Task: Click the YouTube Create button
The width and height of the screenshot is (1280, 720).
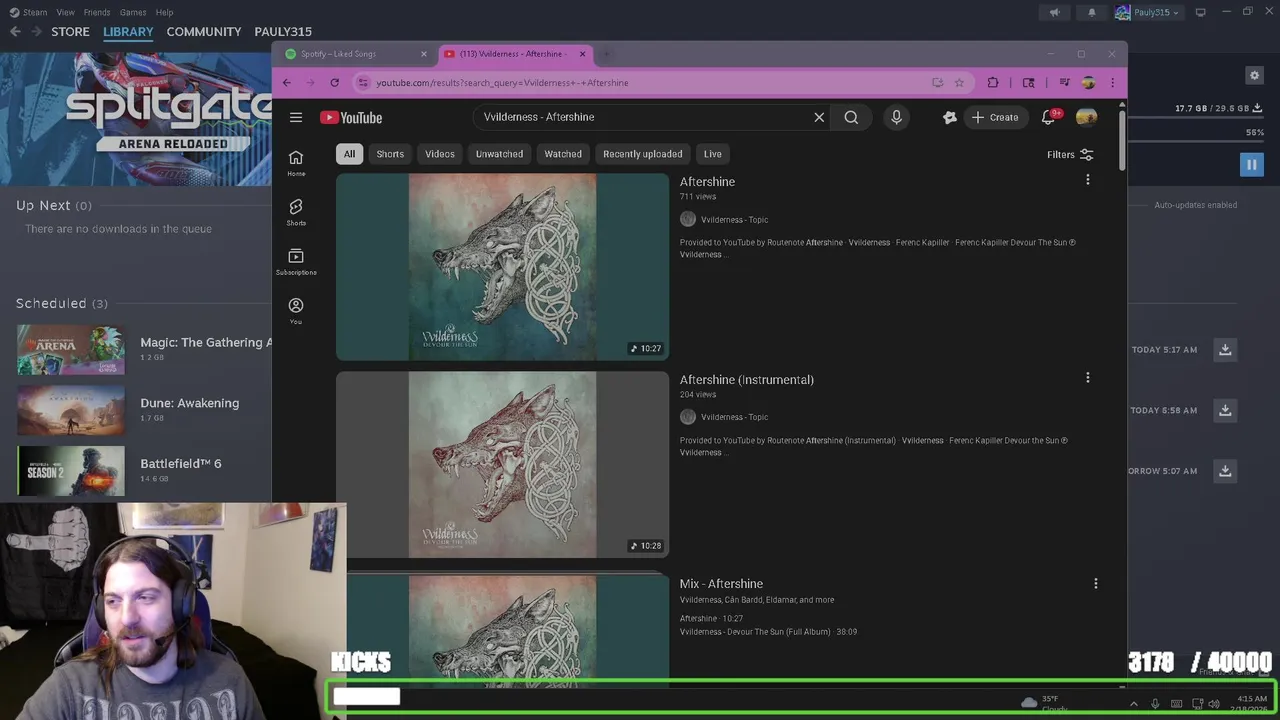Action: tap(994, 117)
